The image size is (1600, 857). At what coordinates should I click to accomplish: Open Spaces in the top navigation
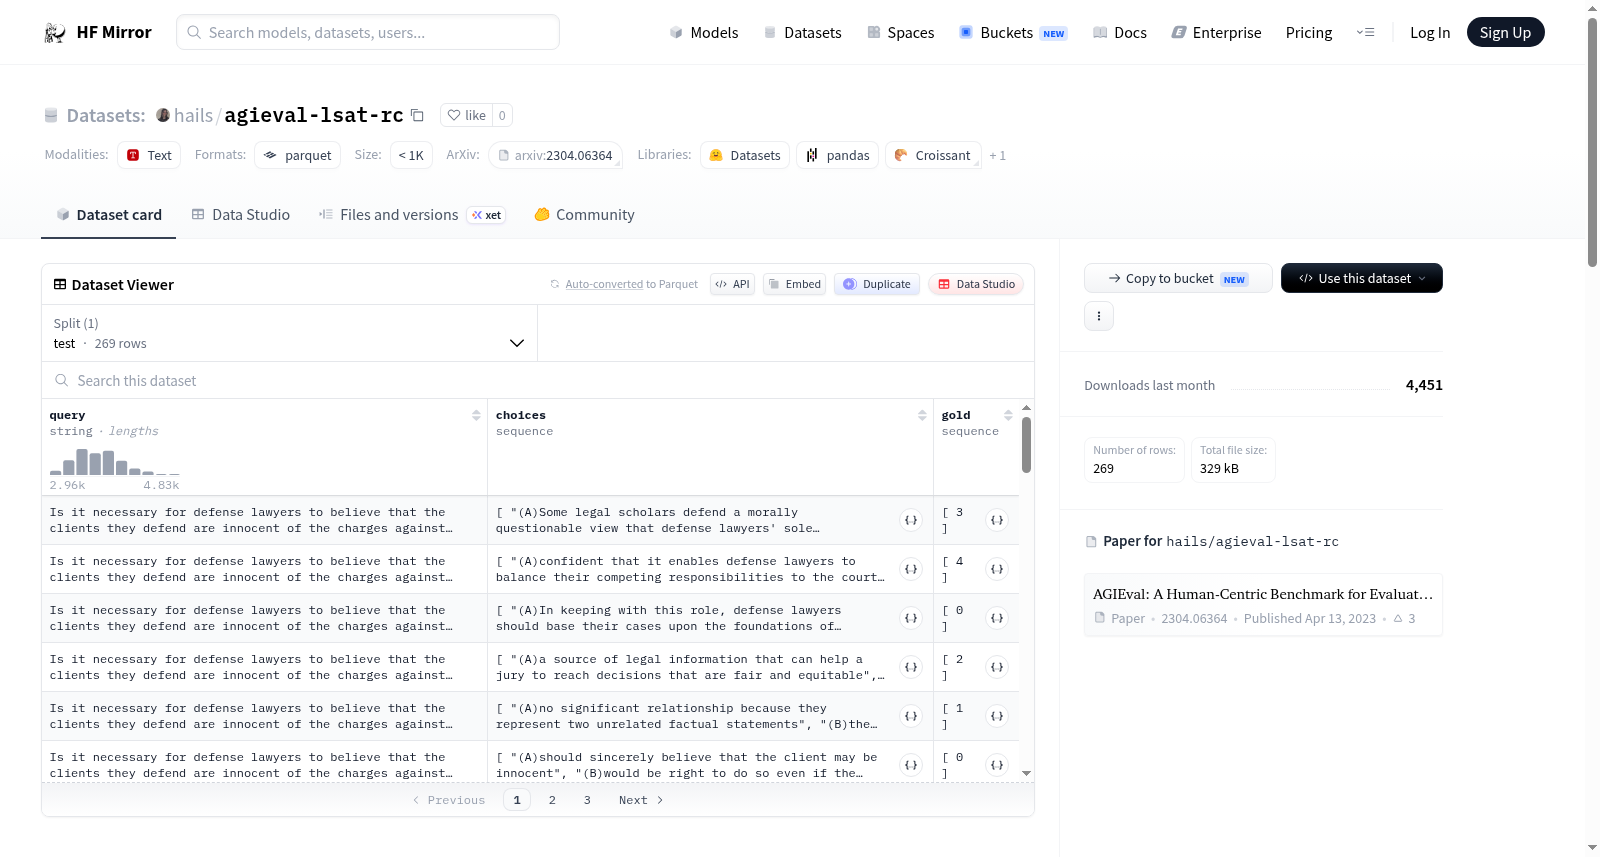tap(901, 32)
